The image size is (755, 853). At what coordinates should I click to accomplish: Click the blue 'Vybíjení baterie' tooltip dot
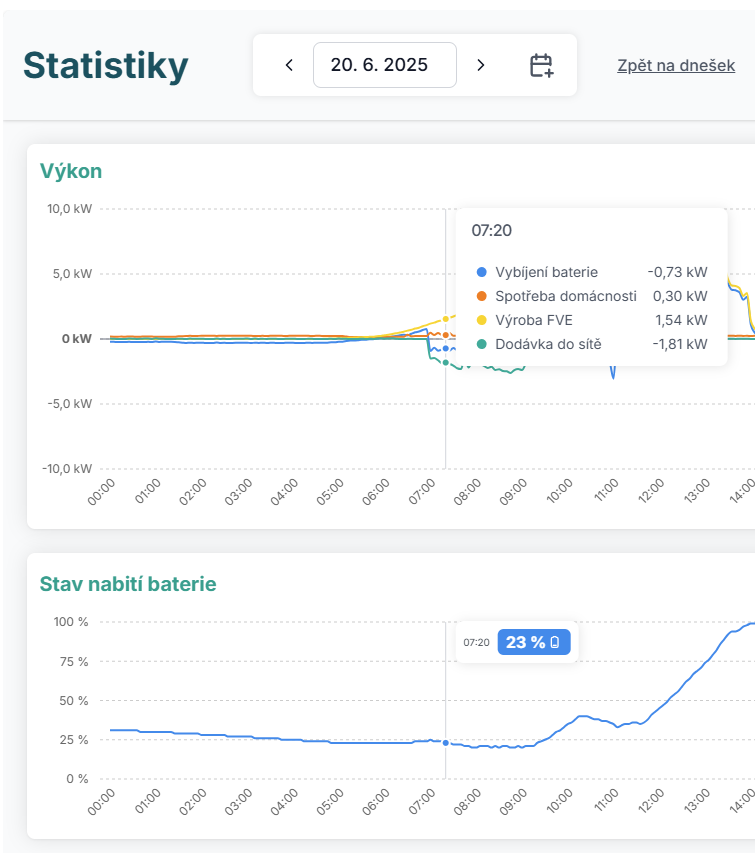481,272
